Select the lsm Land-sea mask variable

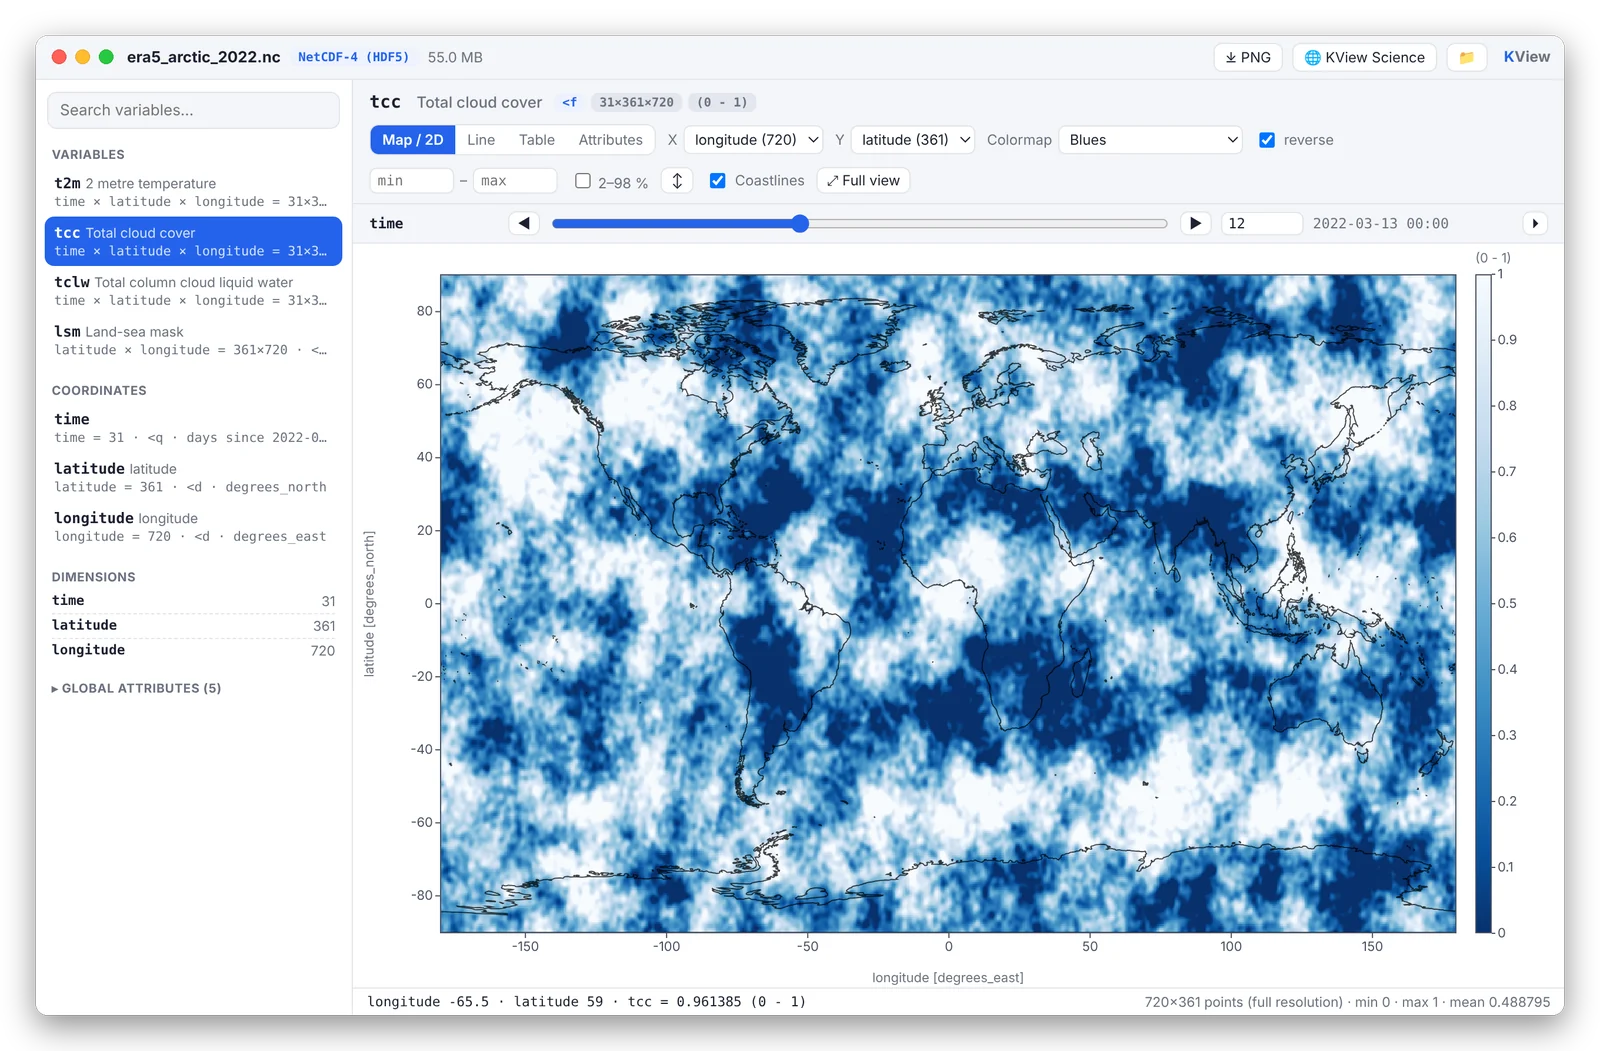tap(193, 340)
